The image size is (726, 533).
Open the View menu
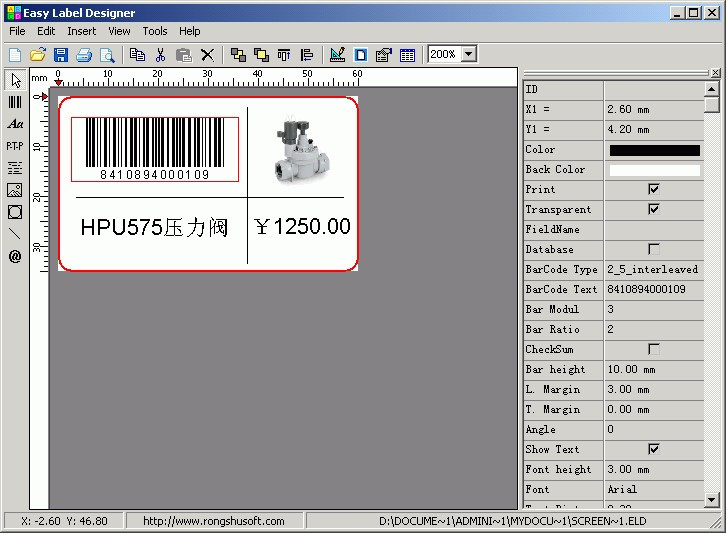click(119, 31)
